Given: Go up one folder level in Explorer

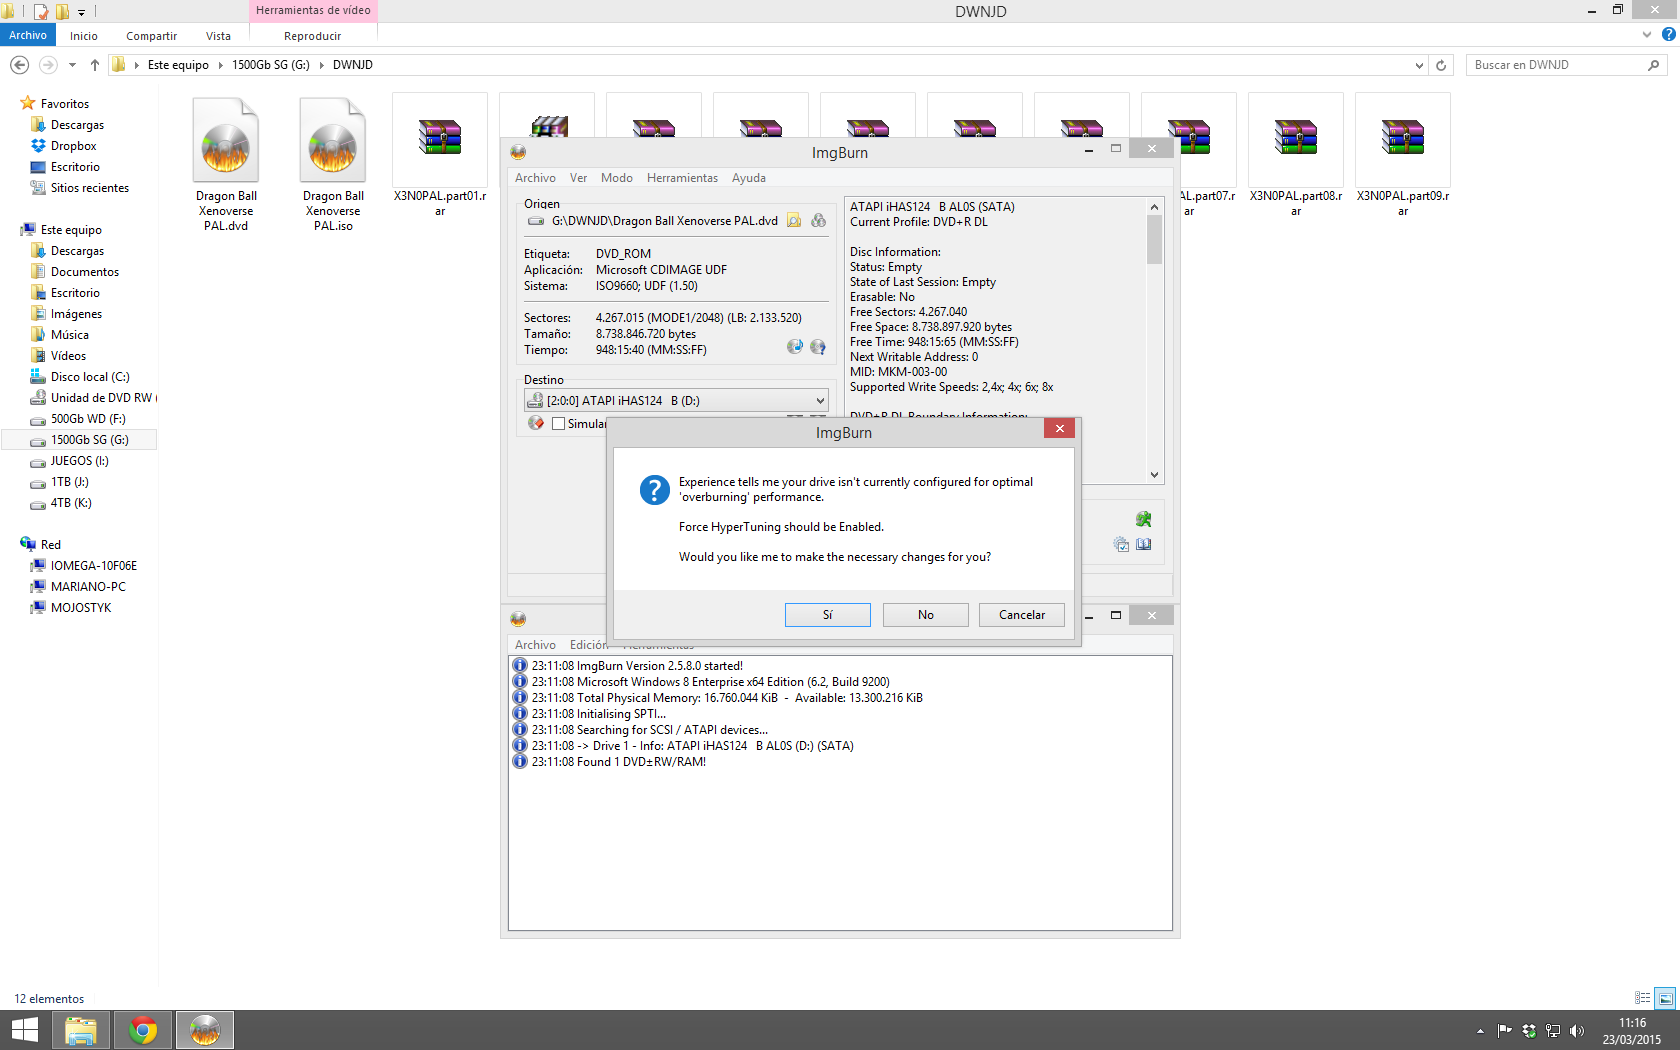Looking at the screenshot, I should (95, 65).
